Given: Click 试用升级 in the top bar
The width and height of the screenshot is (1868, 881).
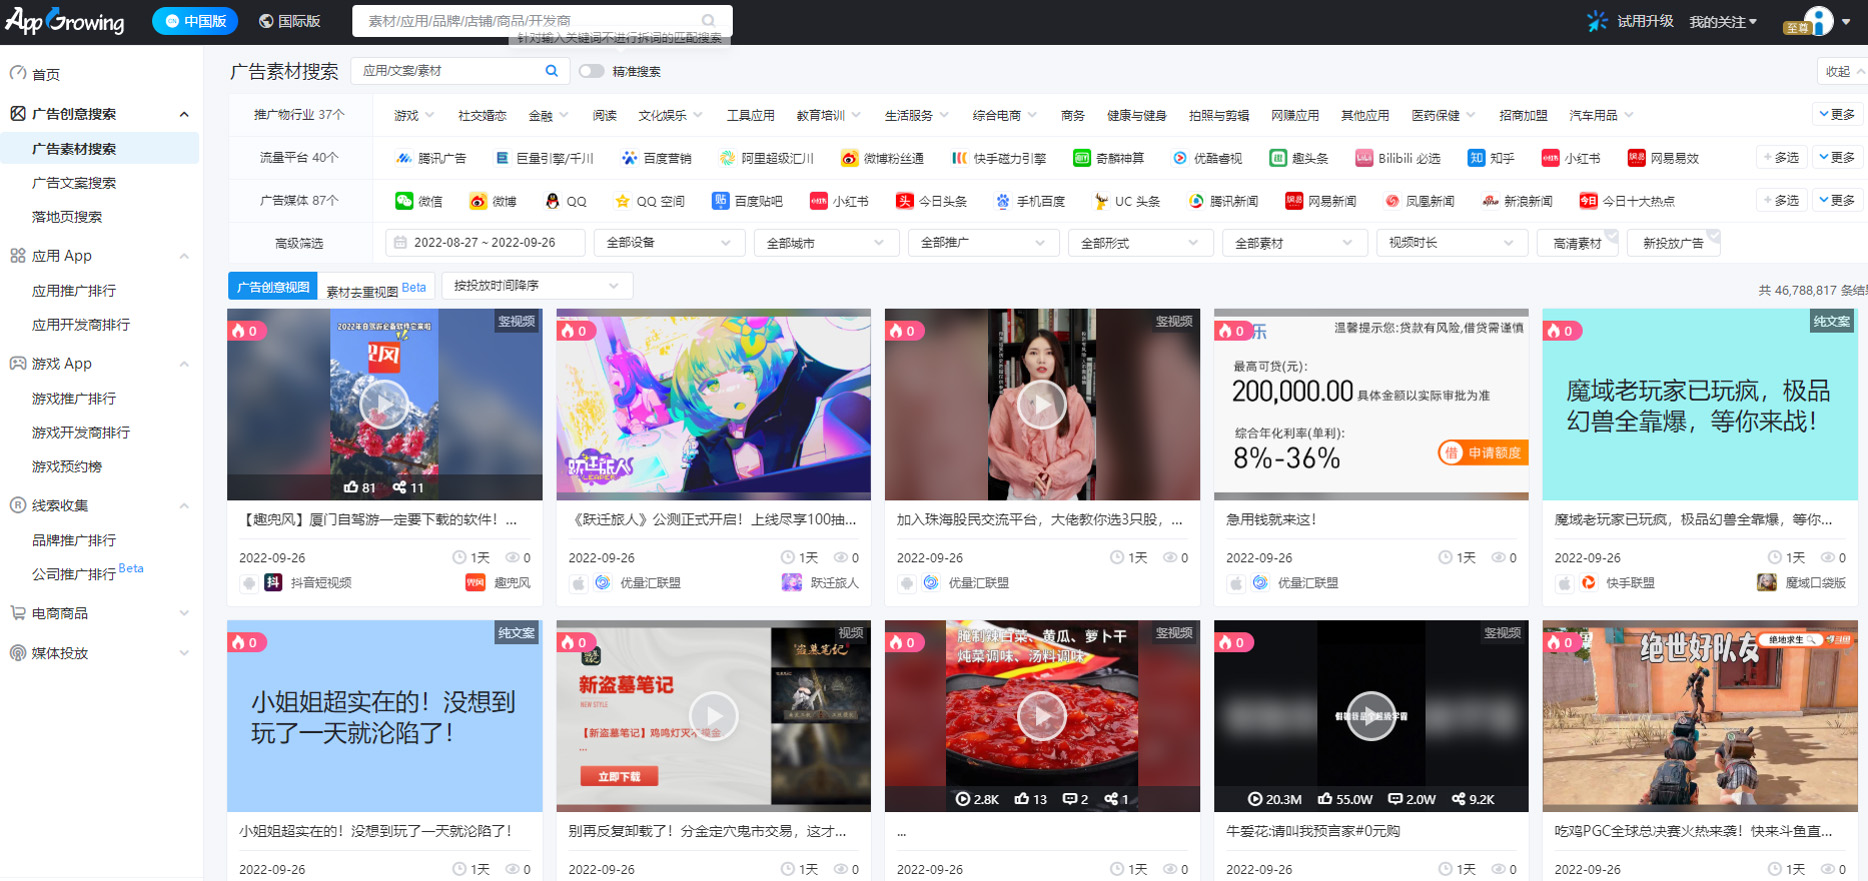Looking at the screenshot, I should coord(1645,21).
